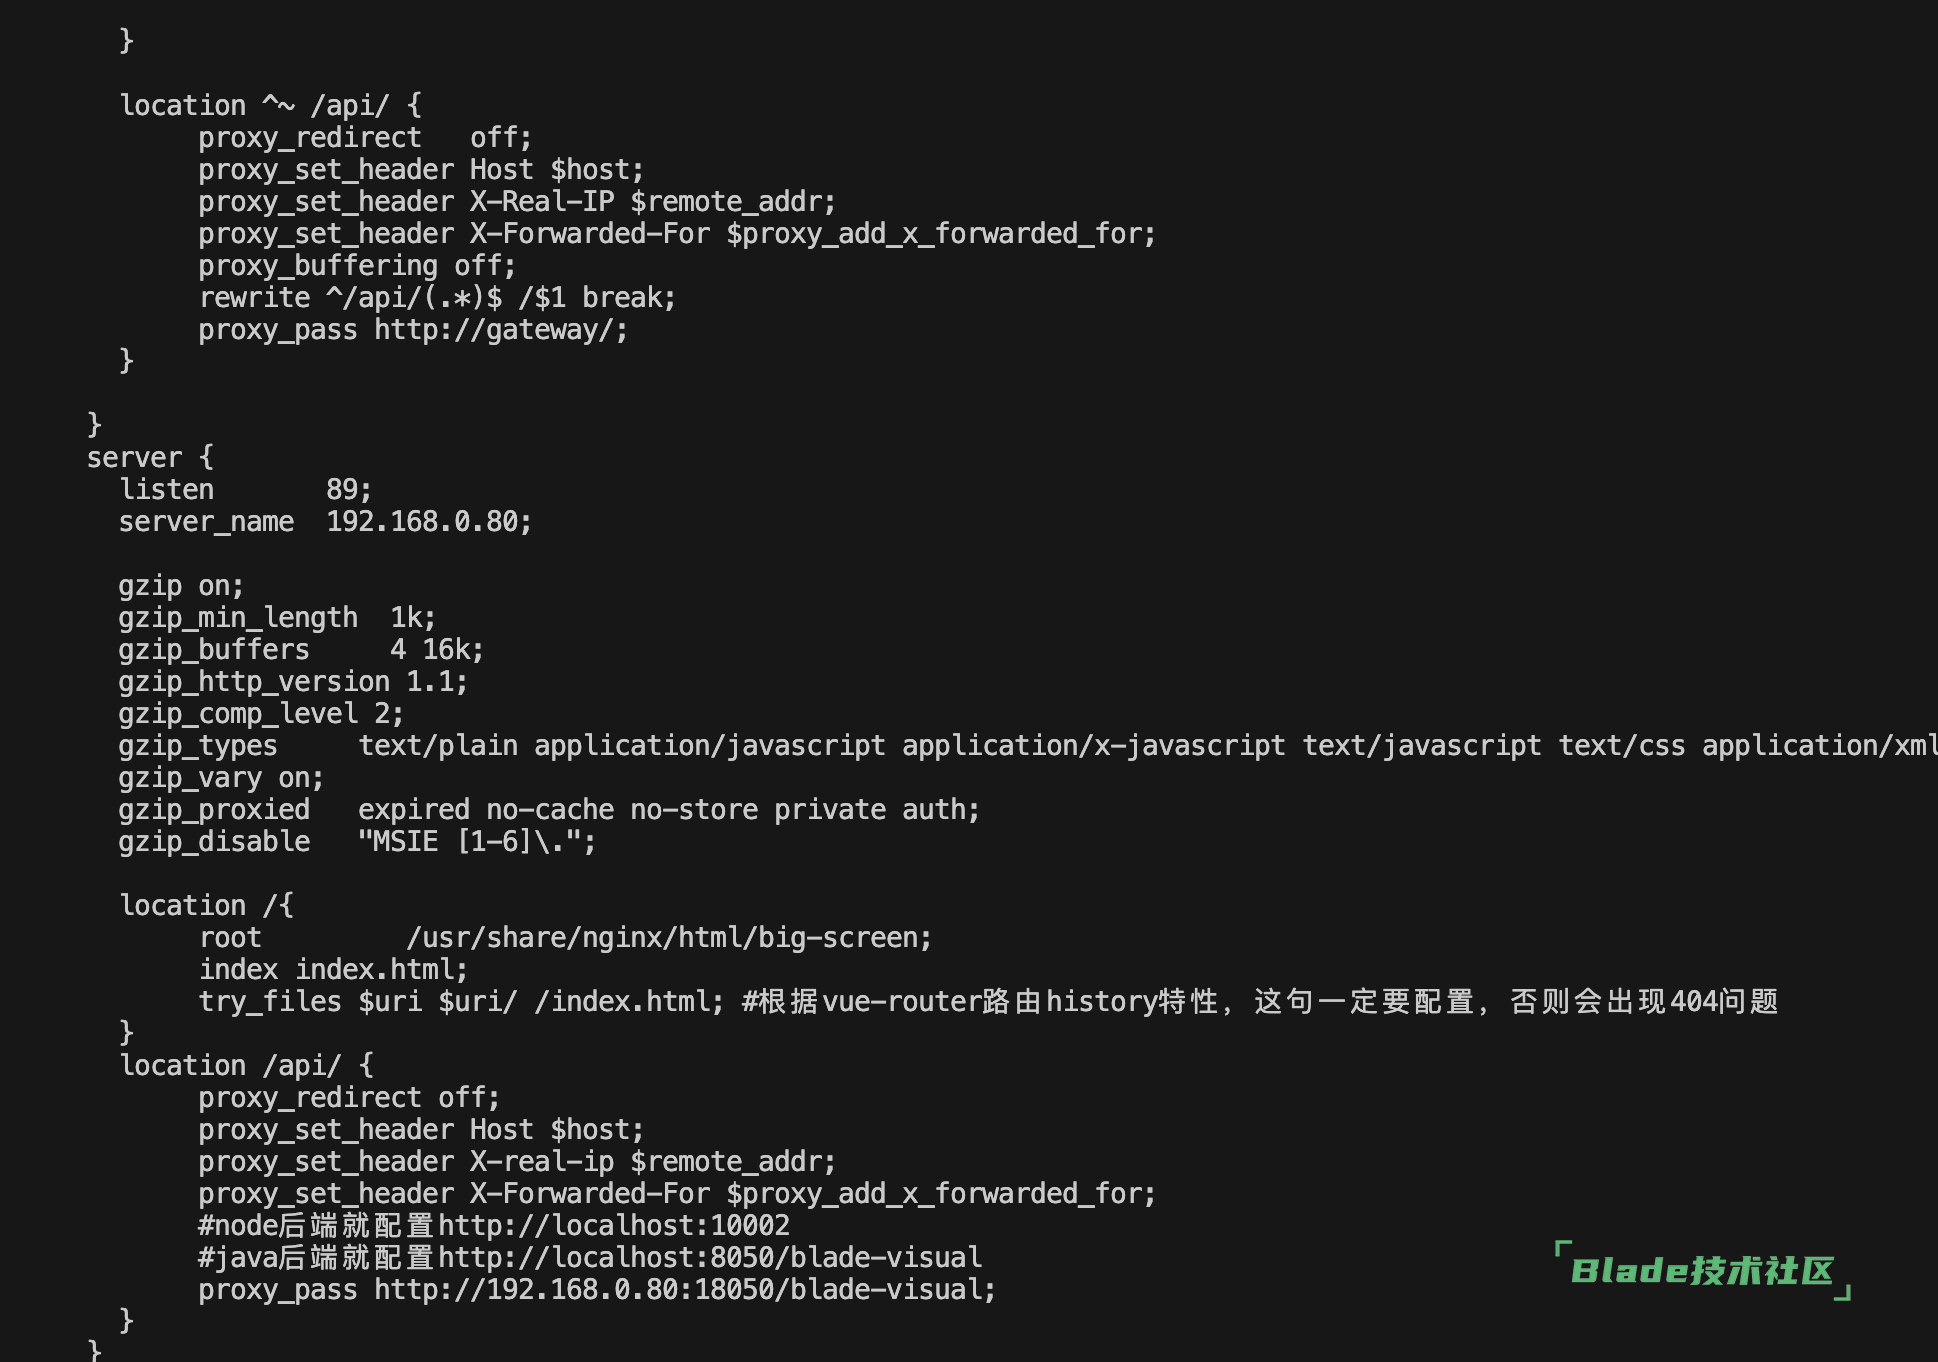Click the rewrite ^/api/(.*)$ rule
The height and width of the screenshot is (1362, 1938).
pyautogui.click(x=436, y=298)
